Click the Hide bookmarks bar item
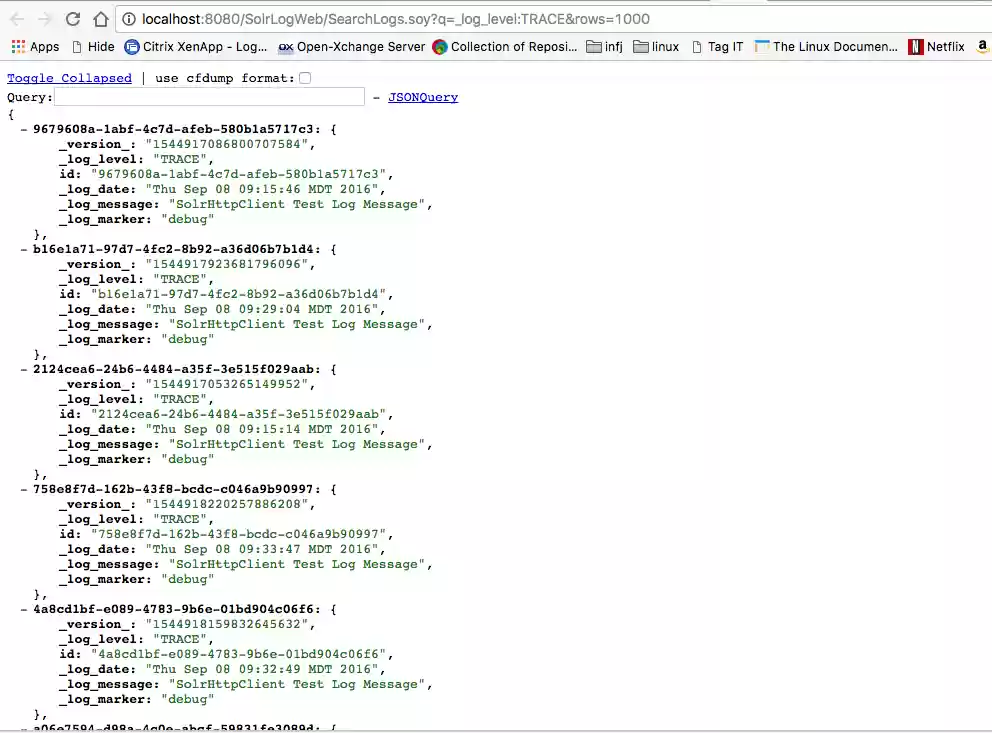 pyautogui.click(x=92, y=46)
